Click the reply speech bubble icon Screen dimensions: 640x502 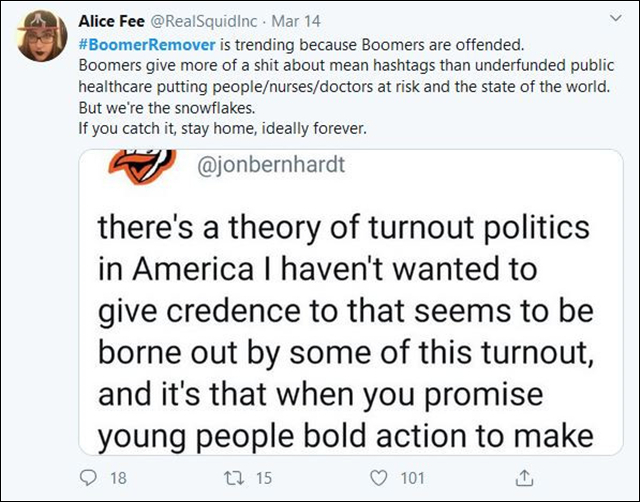(87, 478)
